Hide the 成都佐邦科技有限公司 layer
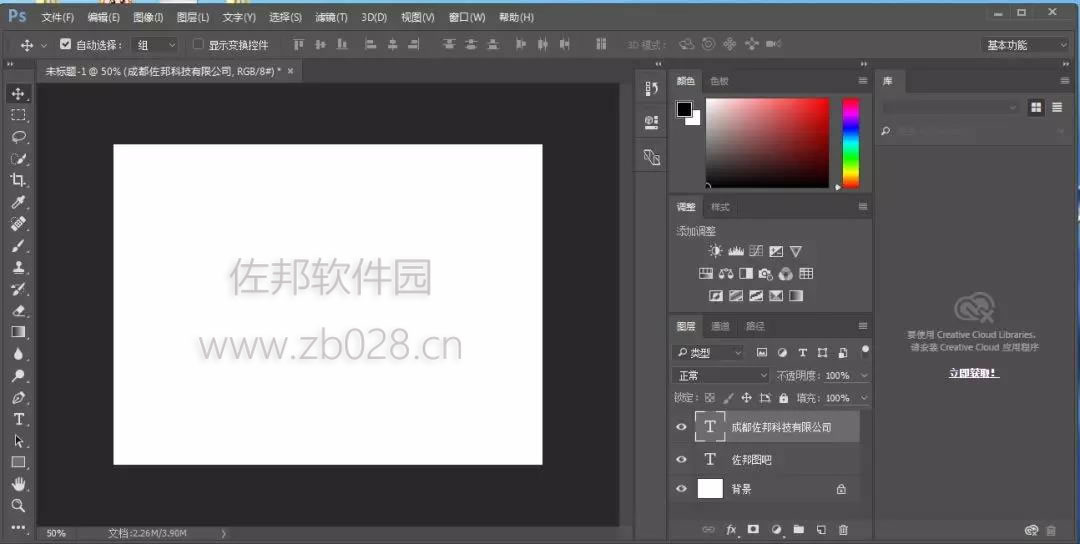 click(x=681, y=427)
